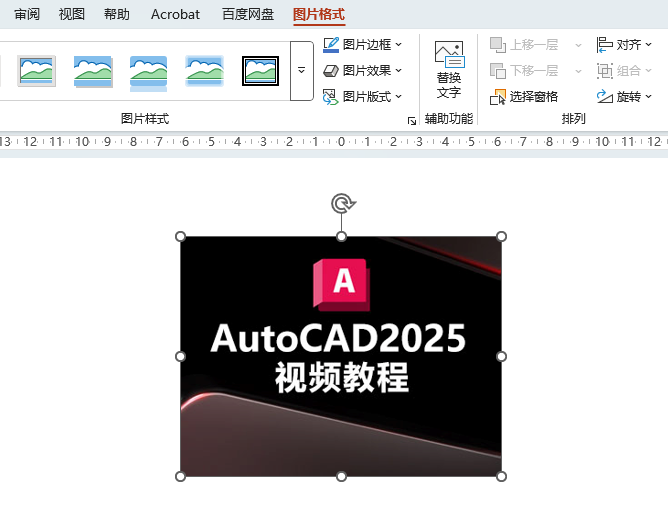Open the 图片版式 dropdown arrow
This screenshot has width=668, height=528.
(398, 96)
